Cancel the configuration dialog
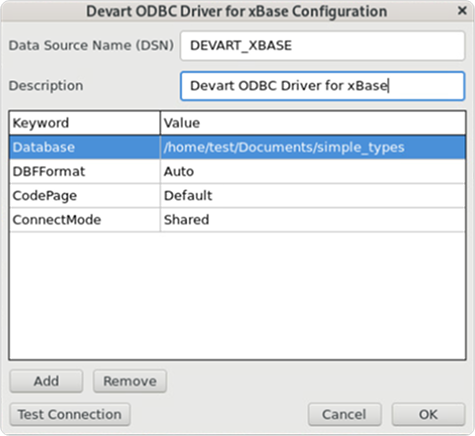The width and height of the screenshot is (475, 436). click(x=344, y=414)
